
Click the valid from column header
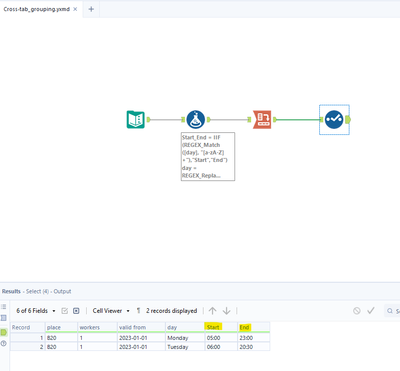[x=141, y=327]
